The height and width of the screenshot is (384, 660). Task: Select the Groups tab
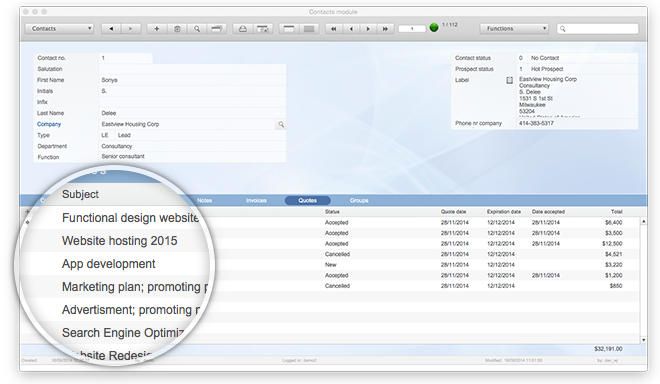pos(359,200)
